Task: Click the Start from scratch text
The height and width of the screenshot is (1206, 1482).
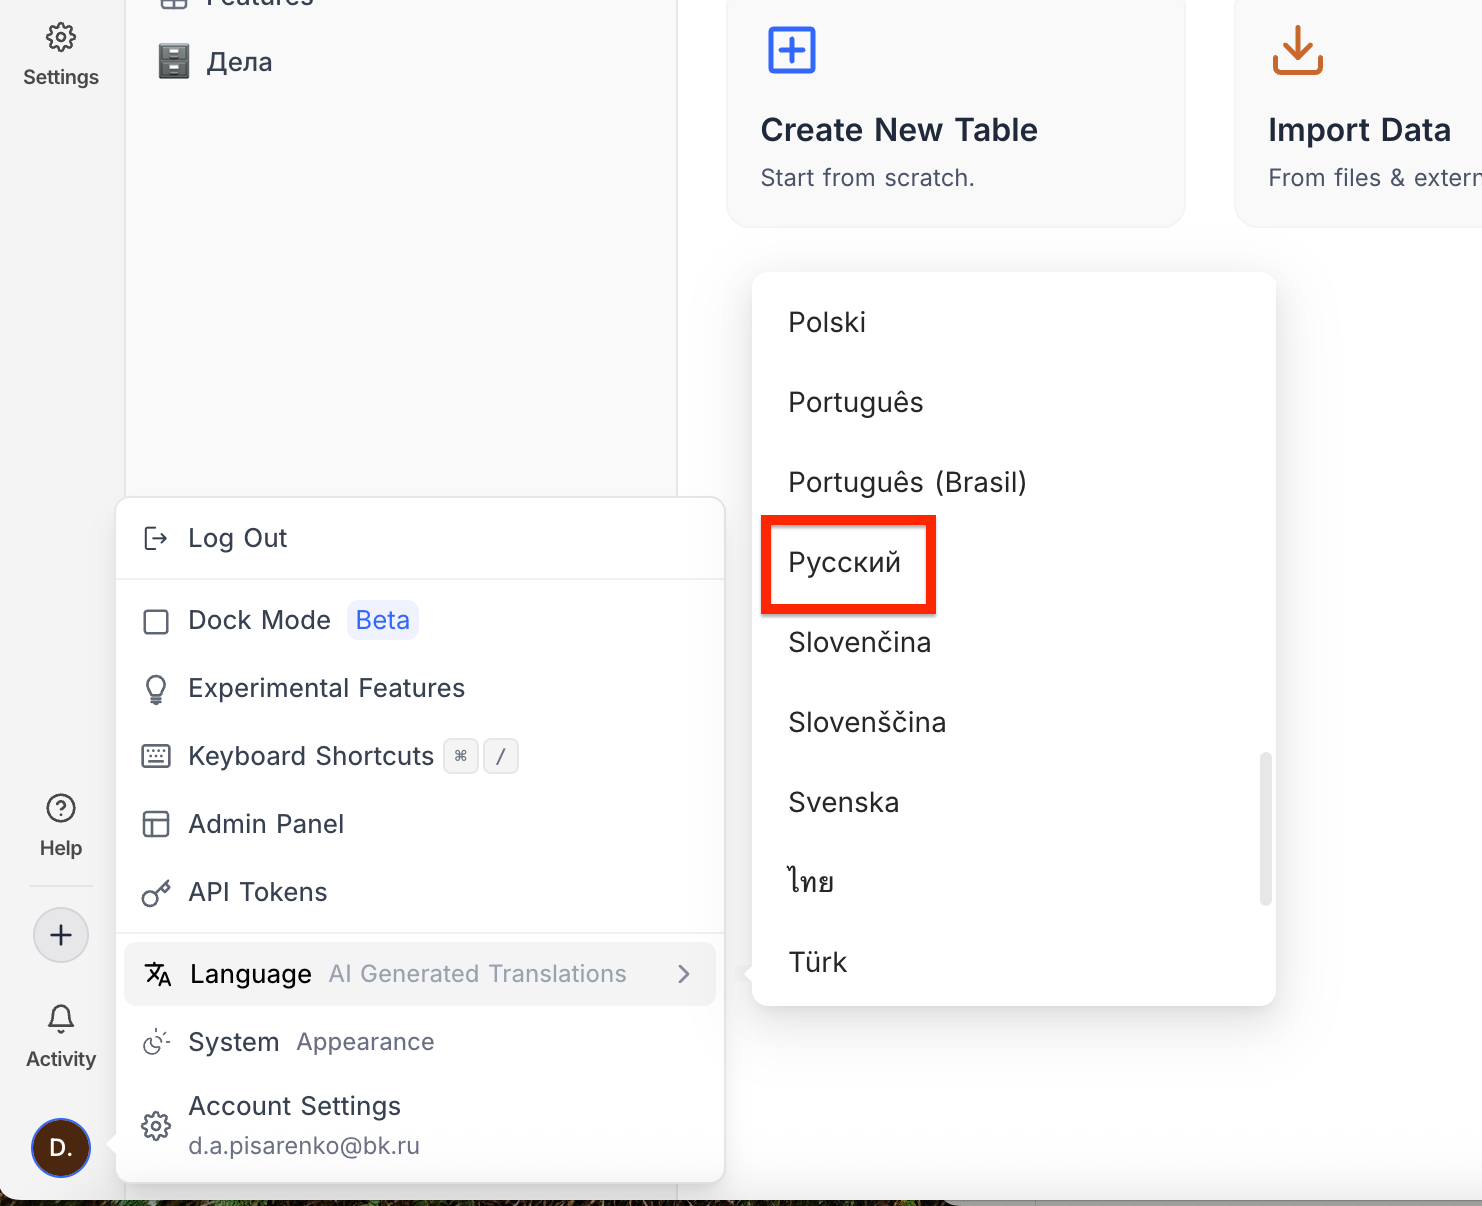Action: (867, 178)
